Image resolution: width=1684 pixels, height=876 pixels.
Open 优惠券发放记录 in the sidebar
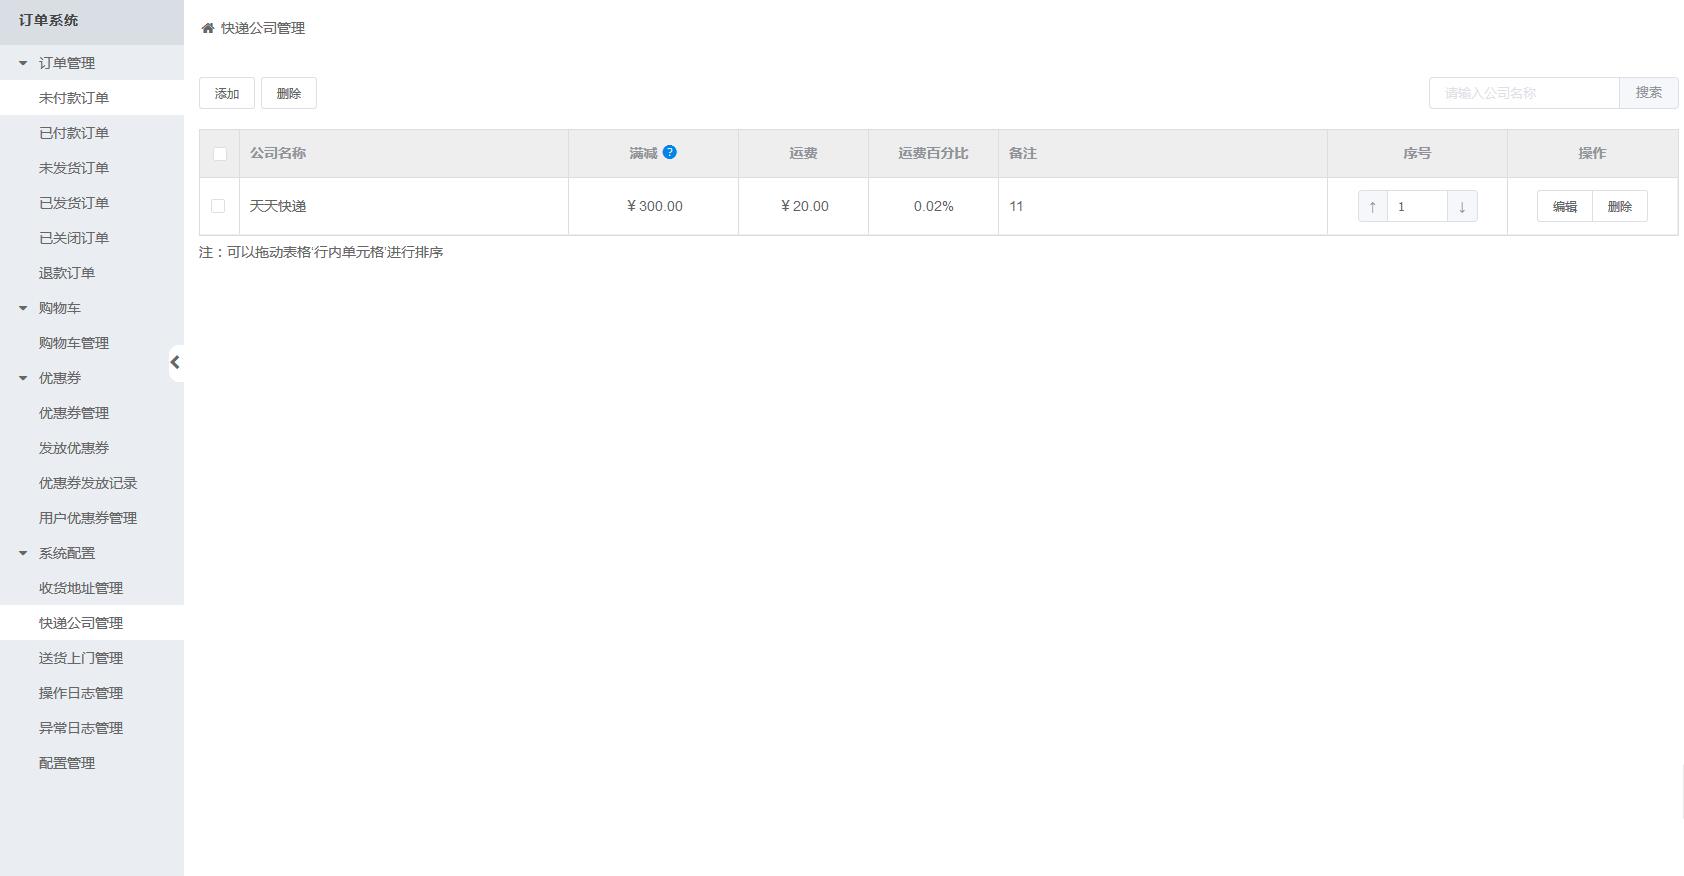pos(92,483)
